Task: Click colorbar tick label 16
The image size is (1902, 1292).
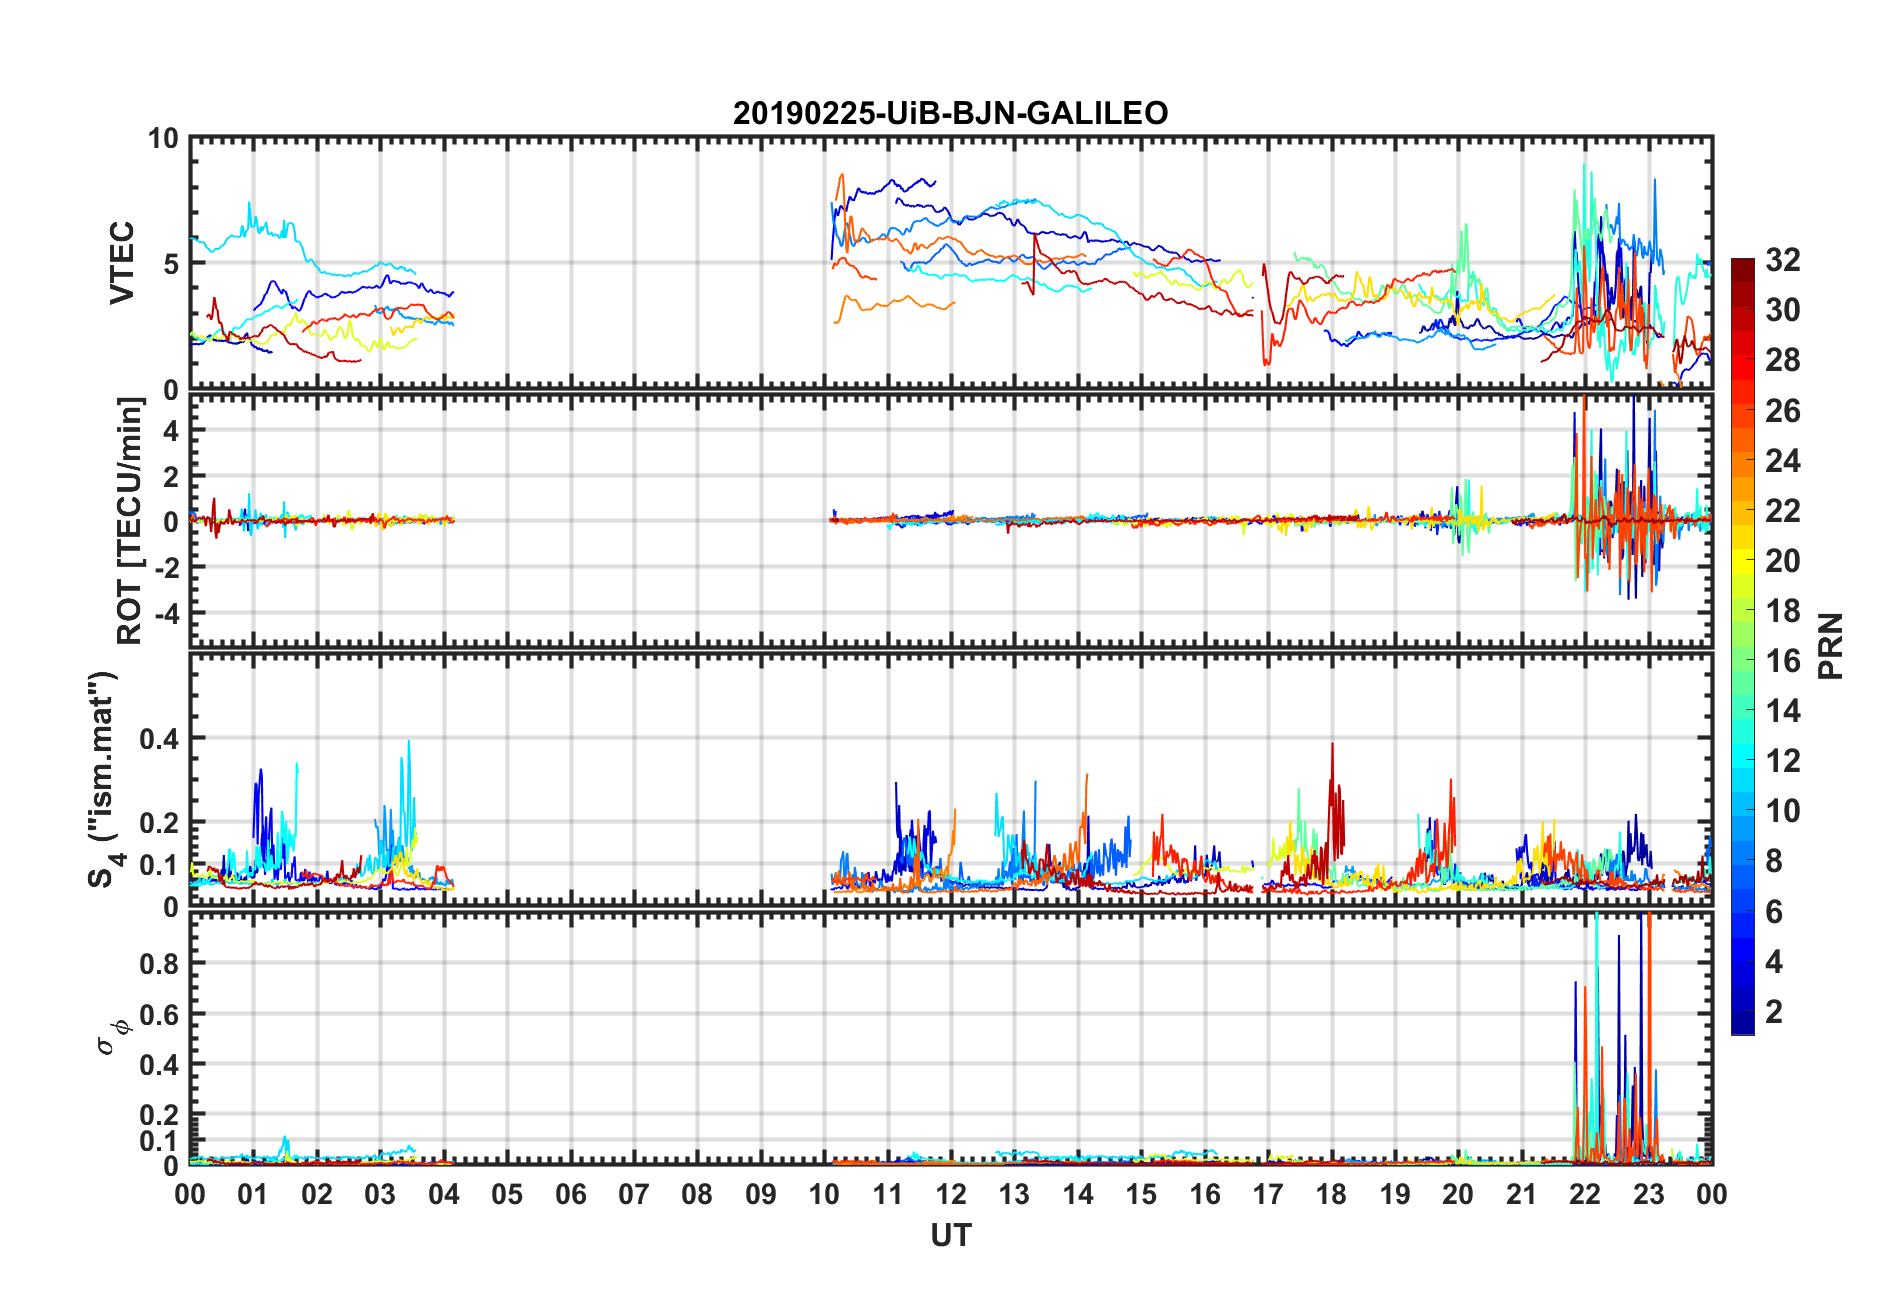Action: click(x=1783, y=660)
